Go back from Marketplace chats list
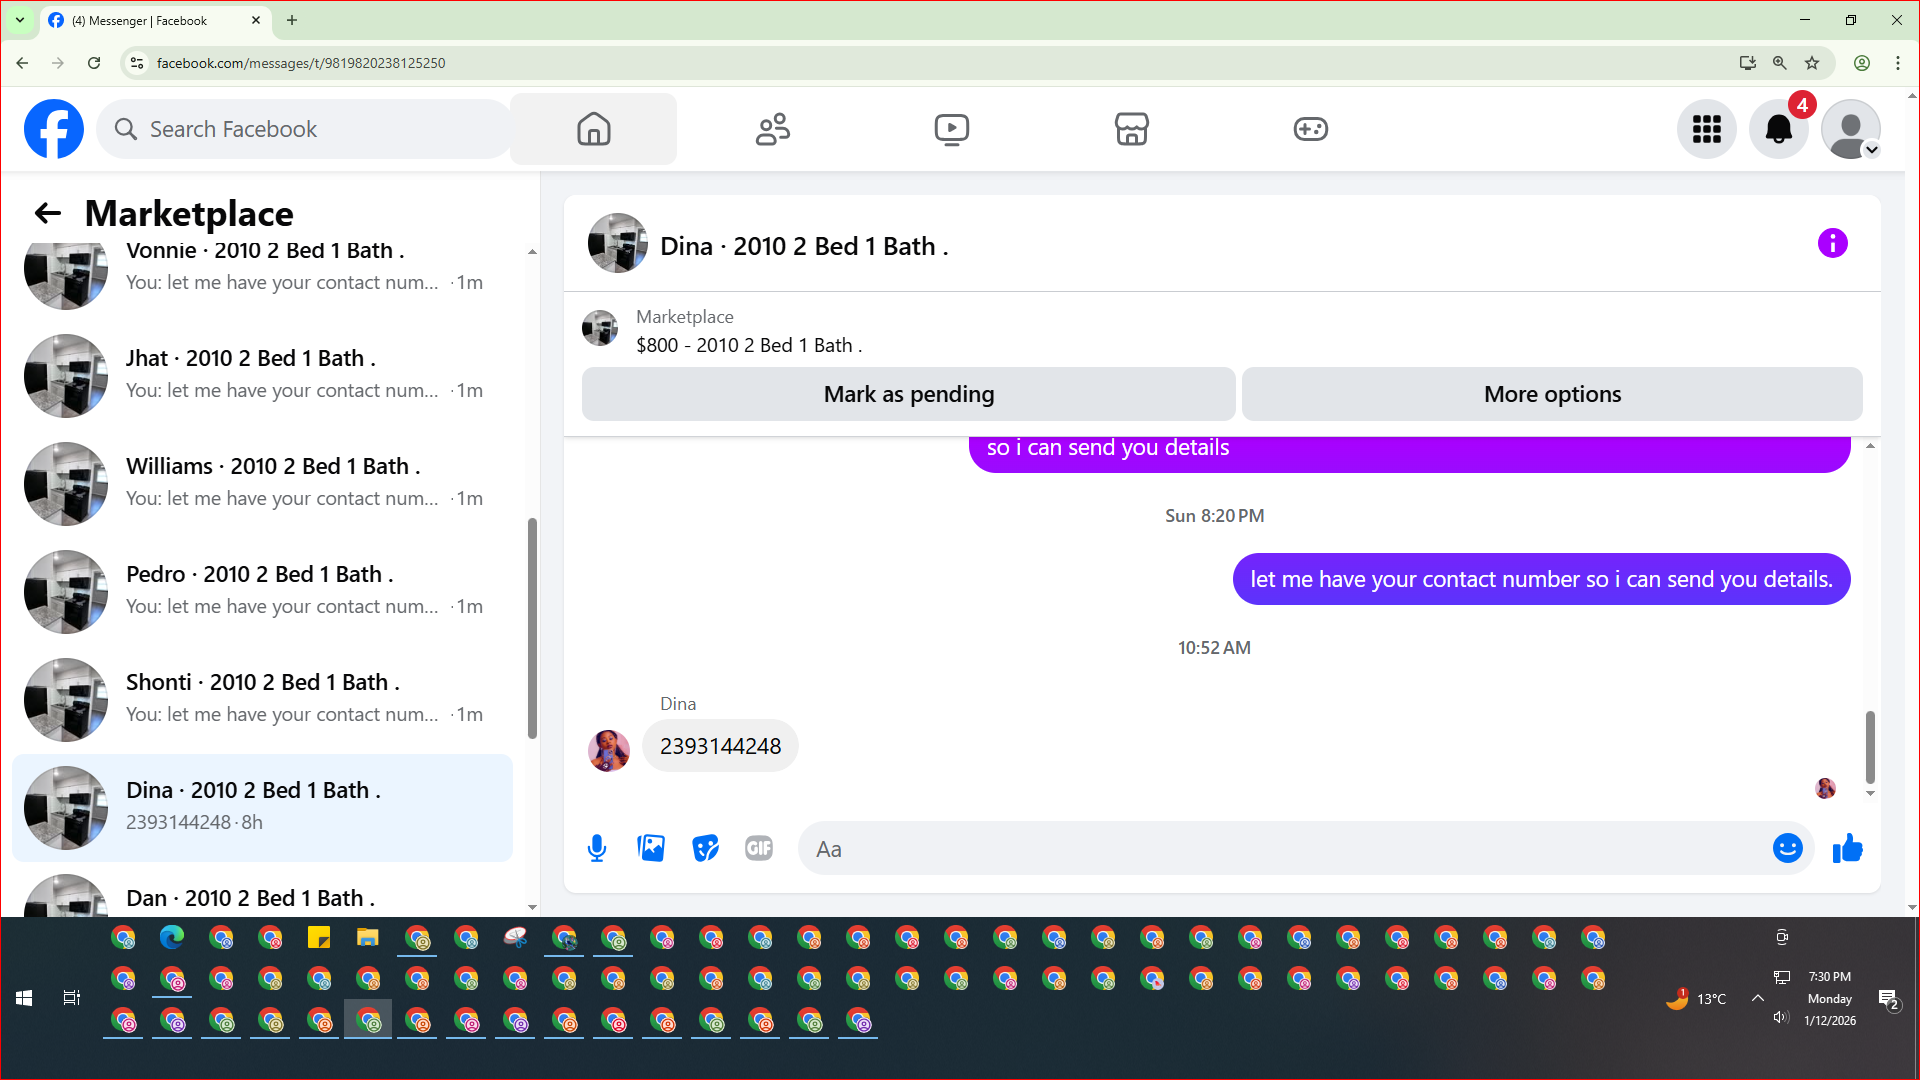Image resolution: width=1920 pixels, height=1080 pixels. point(47,213)
